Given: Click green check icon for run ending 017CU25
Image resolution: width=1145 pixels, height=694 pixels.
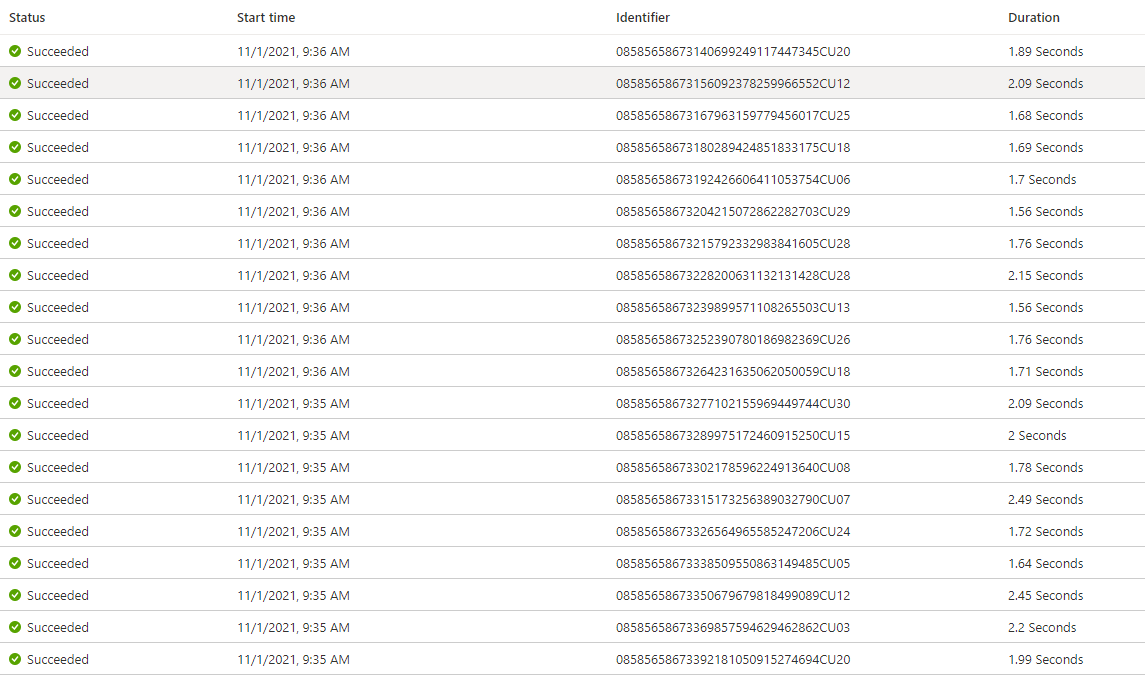Looking at the screenshot, I should (15, 115).
